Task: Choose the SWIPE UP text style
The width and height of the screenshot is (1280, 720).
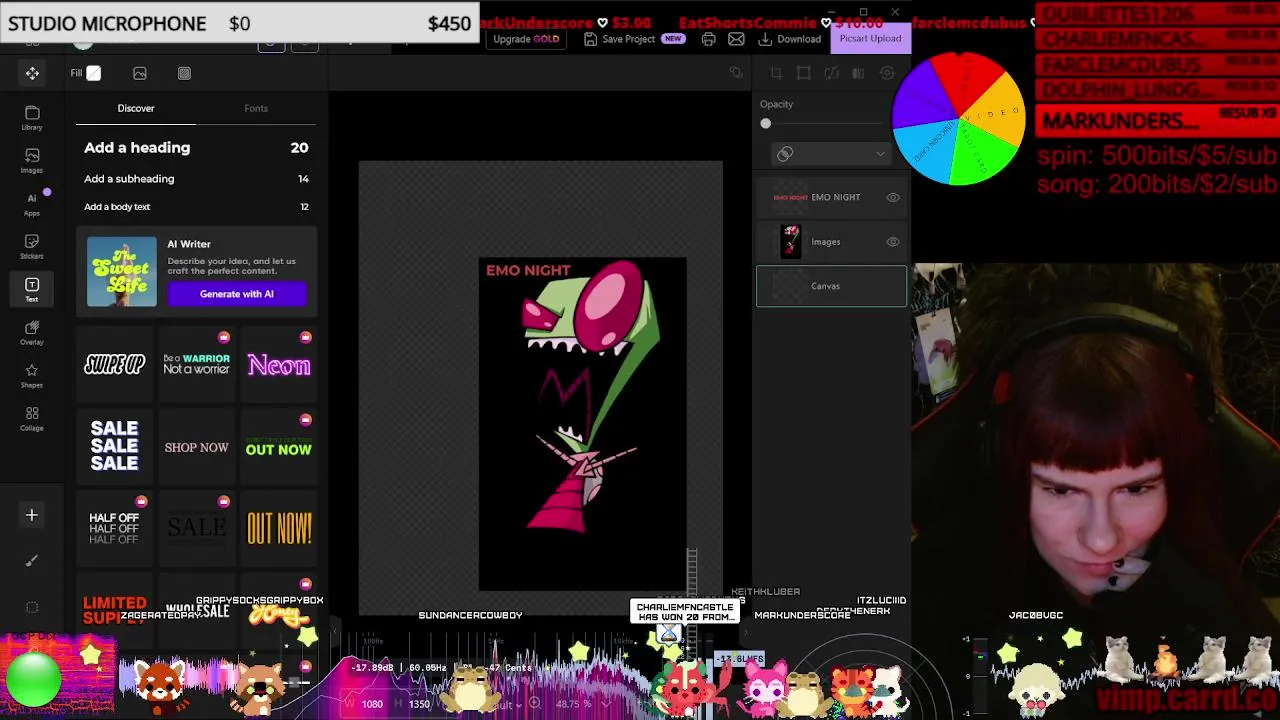Action: (x=114, y=365)
